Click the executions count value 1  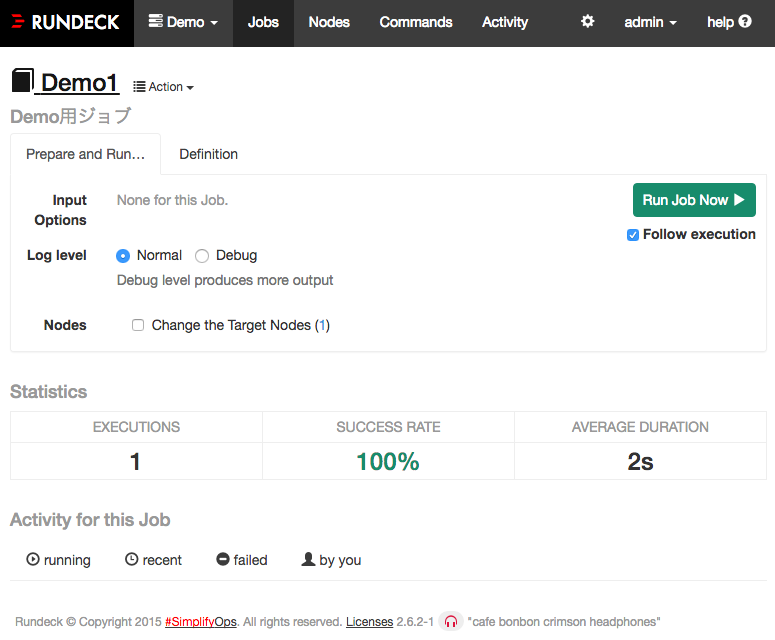[x=135, y=462]
